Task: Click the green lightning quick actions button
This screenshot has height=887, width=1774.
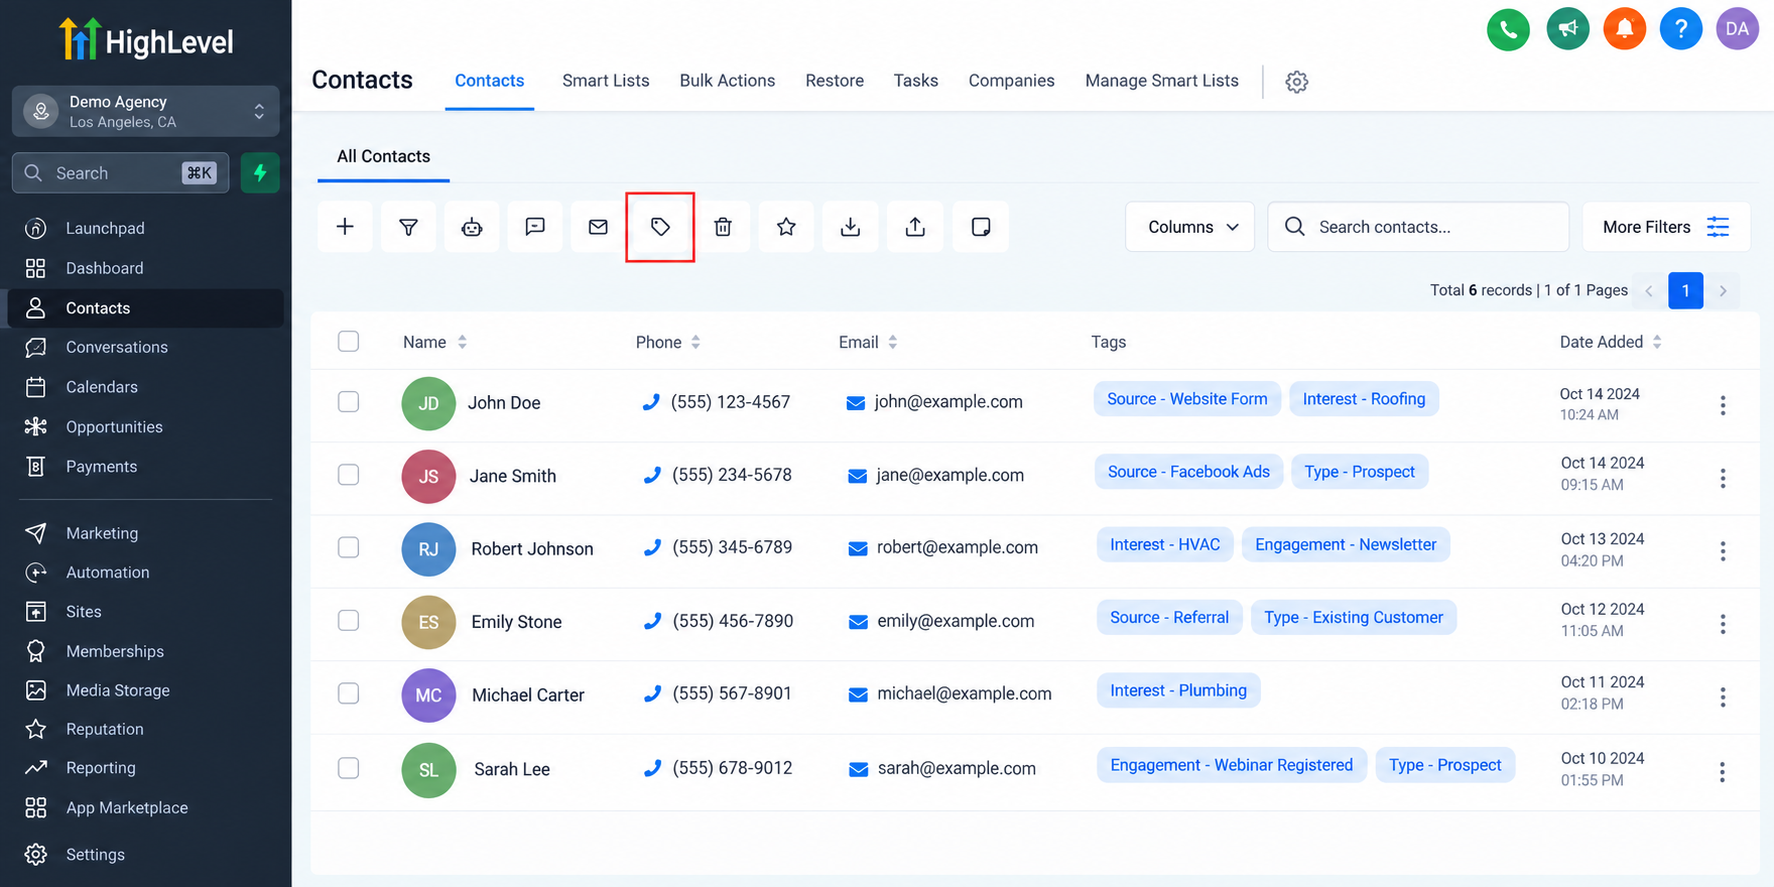Action: [x=260, y=173]
